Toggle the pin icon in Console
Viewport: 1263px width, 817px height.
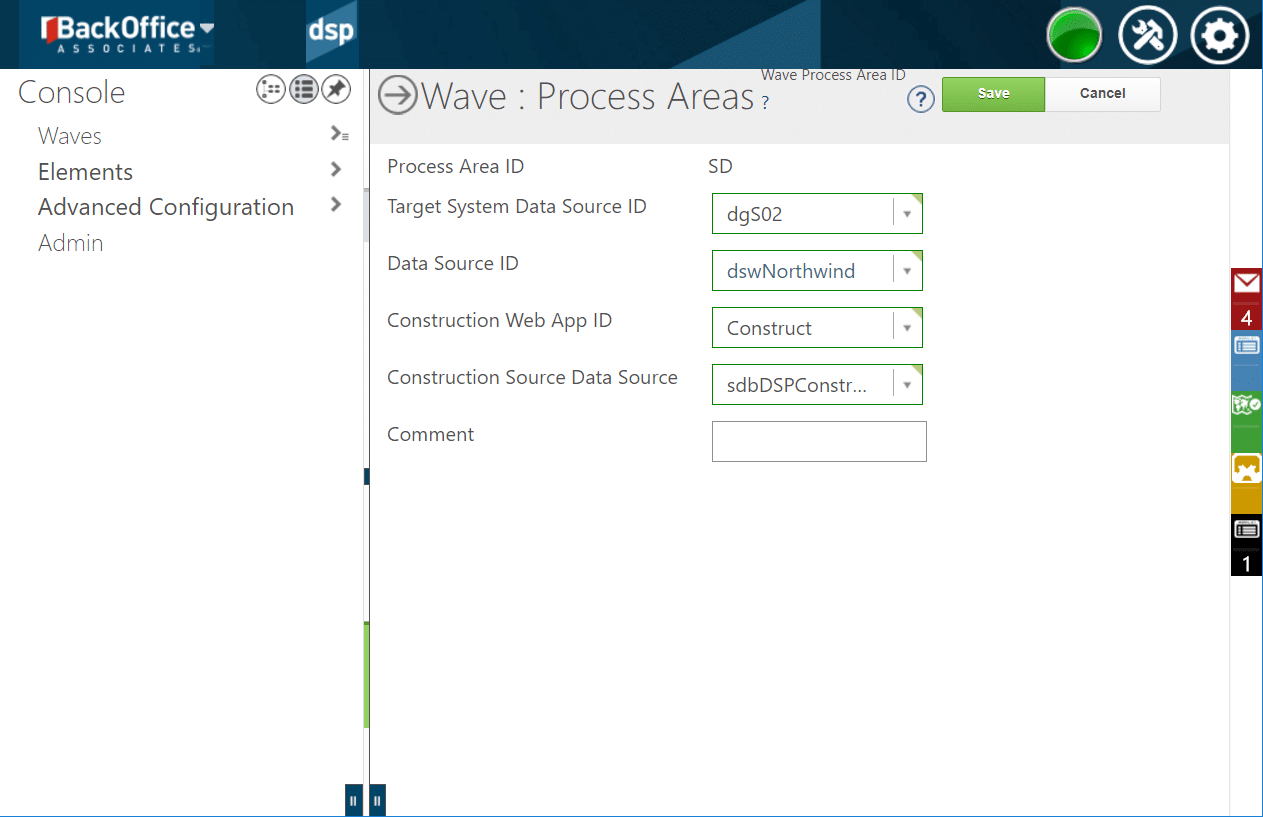(x=336, y=90)
